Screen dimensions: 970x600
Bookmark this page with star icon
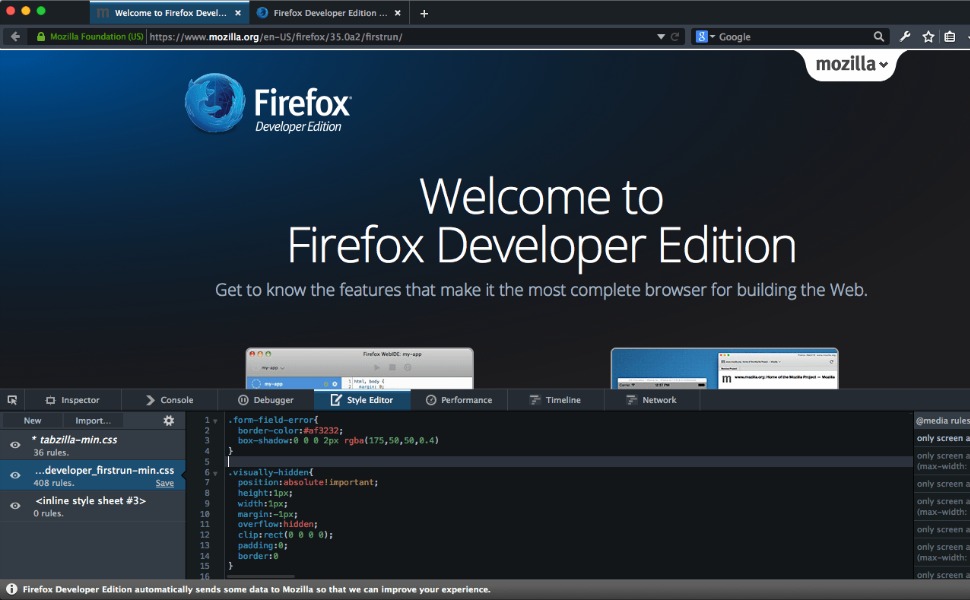point(928,36)
